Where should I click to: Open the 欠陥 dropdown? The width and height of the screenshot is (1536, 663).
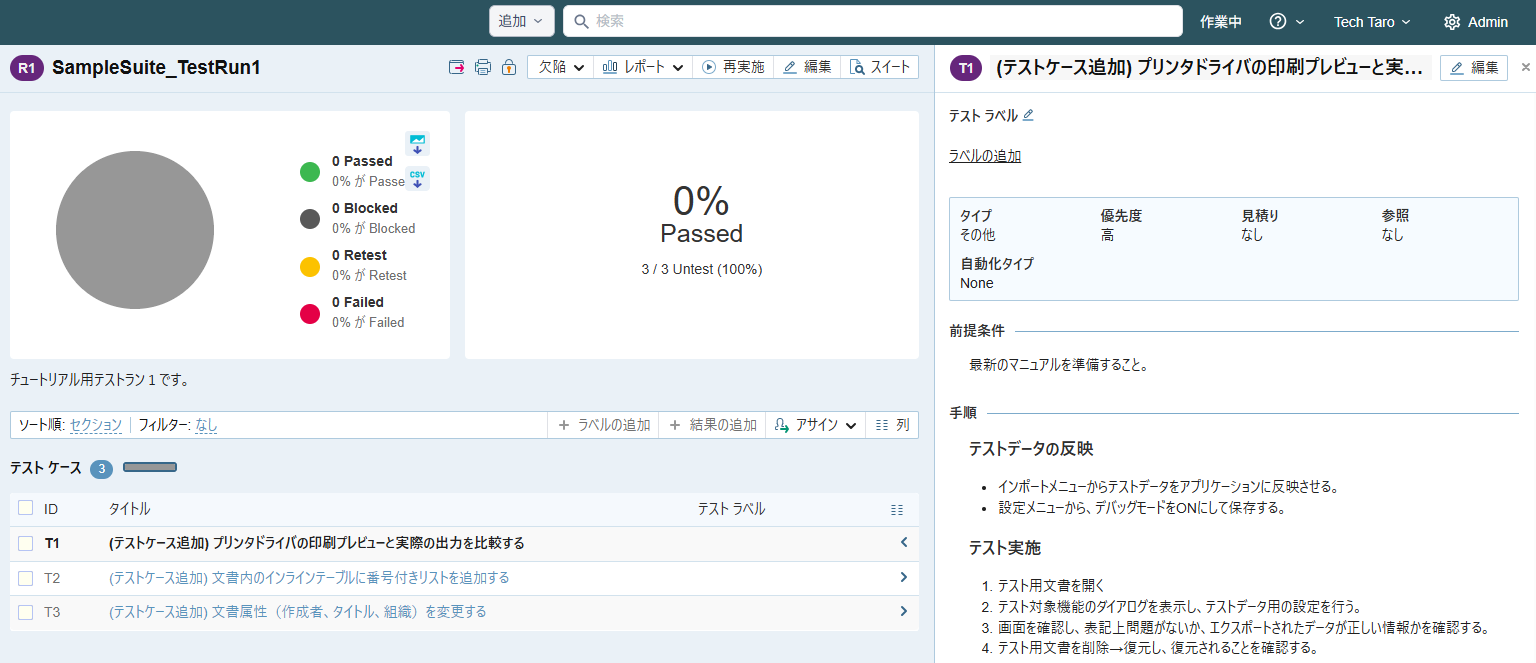point(560,67)
